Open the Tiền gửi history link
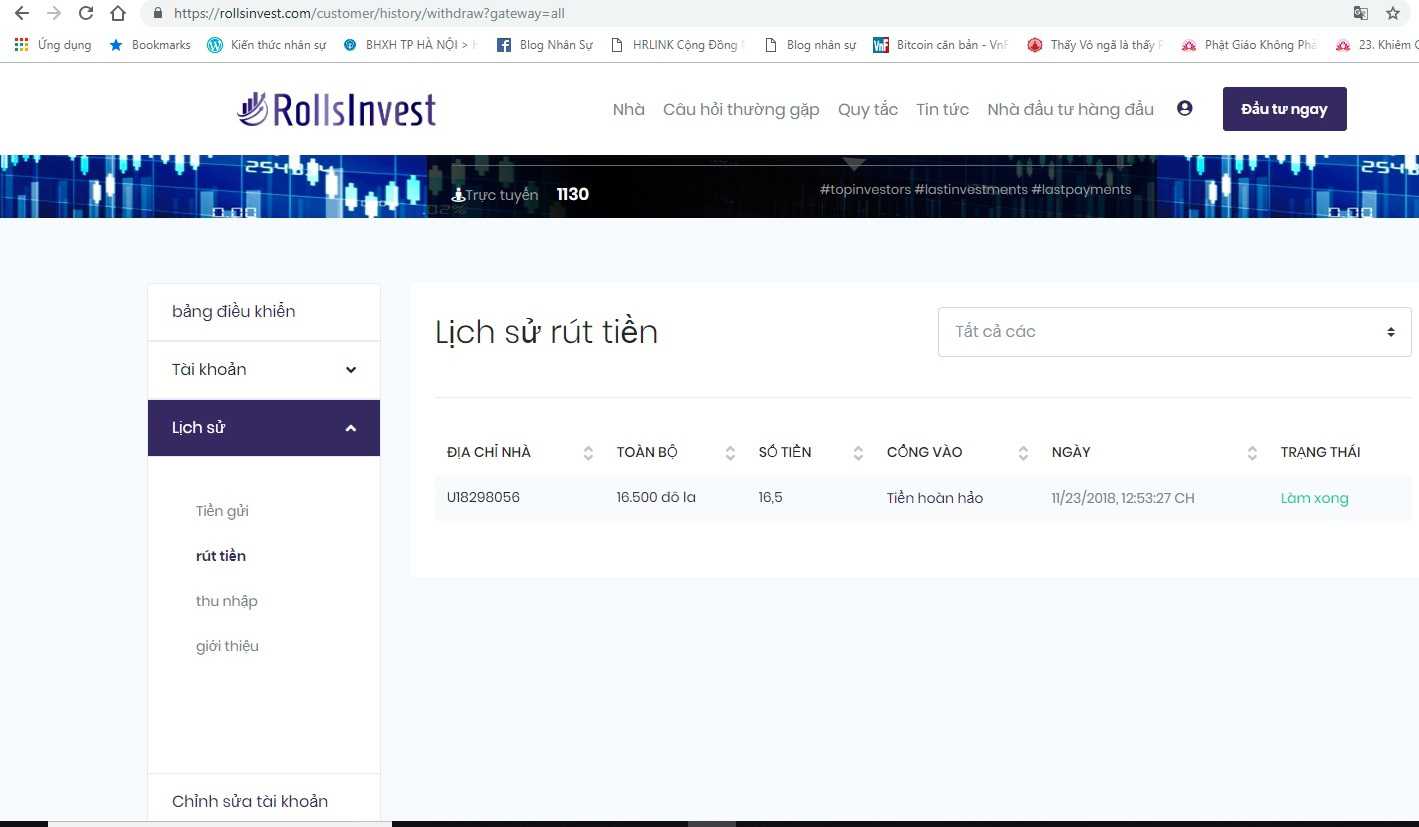Image resolution: width=1419 pixels, height=827 pixels. (x=222, y=511)
